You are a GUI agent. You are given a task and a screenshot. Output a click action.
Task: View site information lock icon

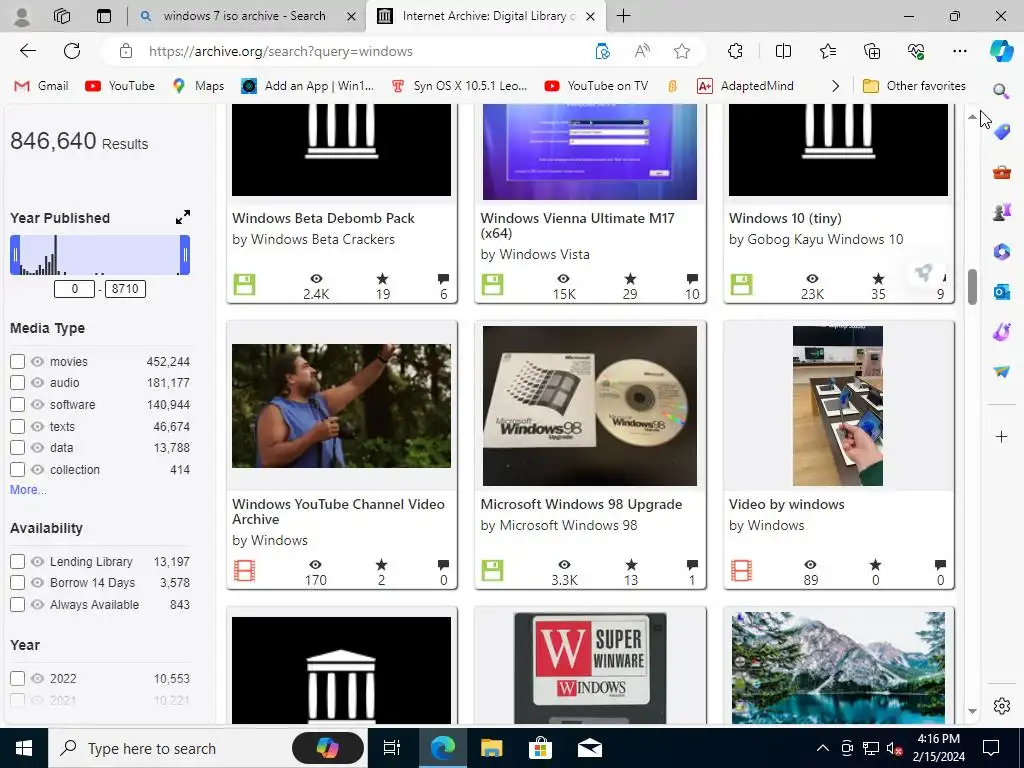click(126, 51)
